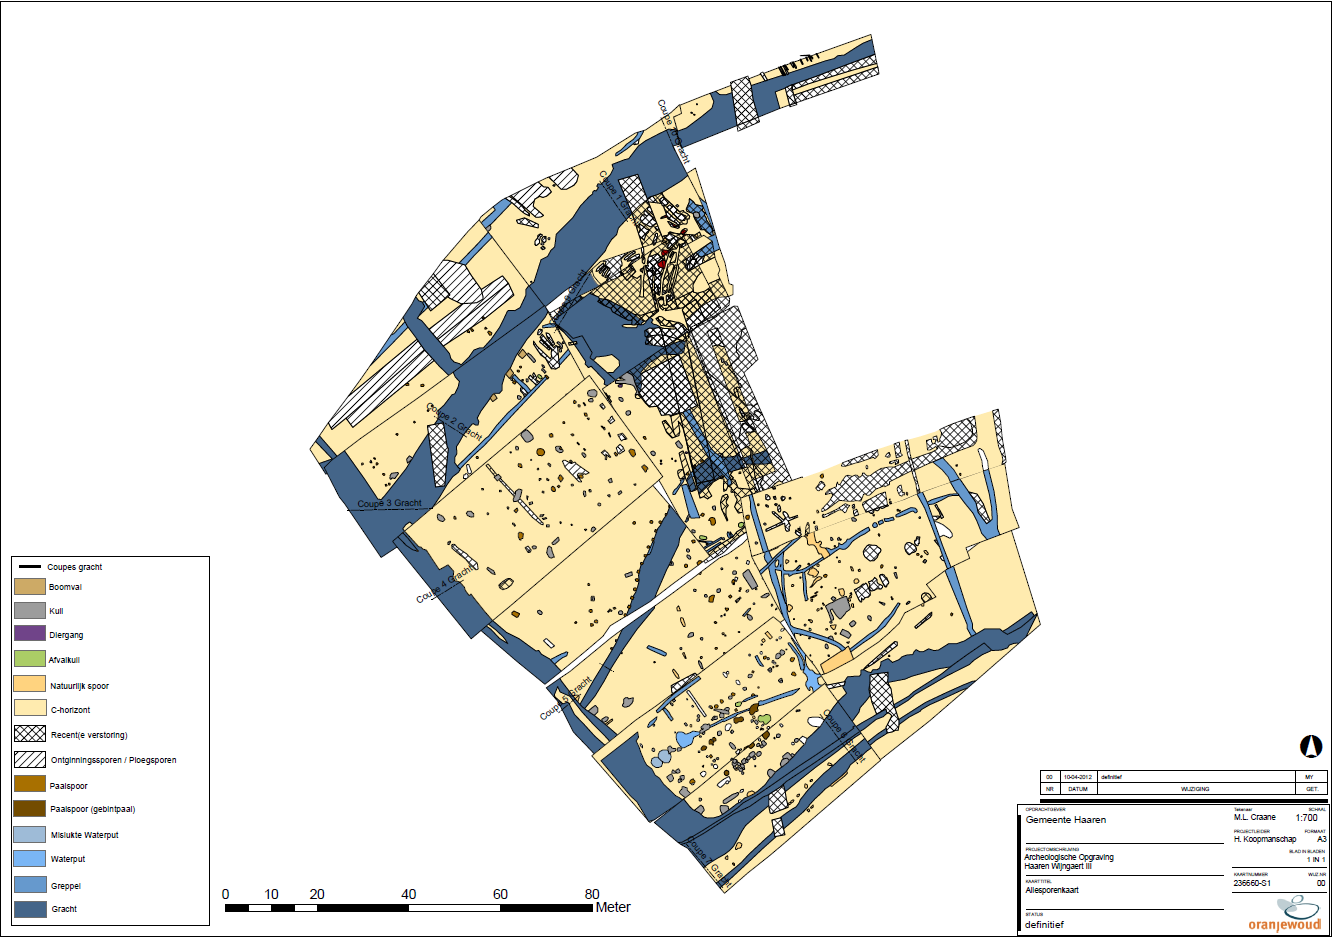Click the 'GET.' column header
Screen dimensions: 1335x938
(x=1312, y=789)
